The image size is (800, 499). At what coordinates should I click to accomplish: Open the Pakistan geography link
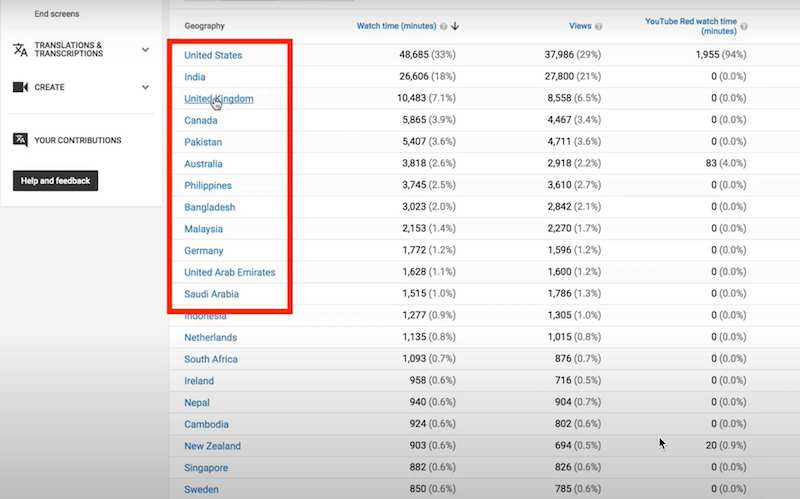(x=203, y=142)
